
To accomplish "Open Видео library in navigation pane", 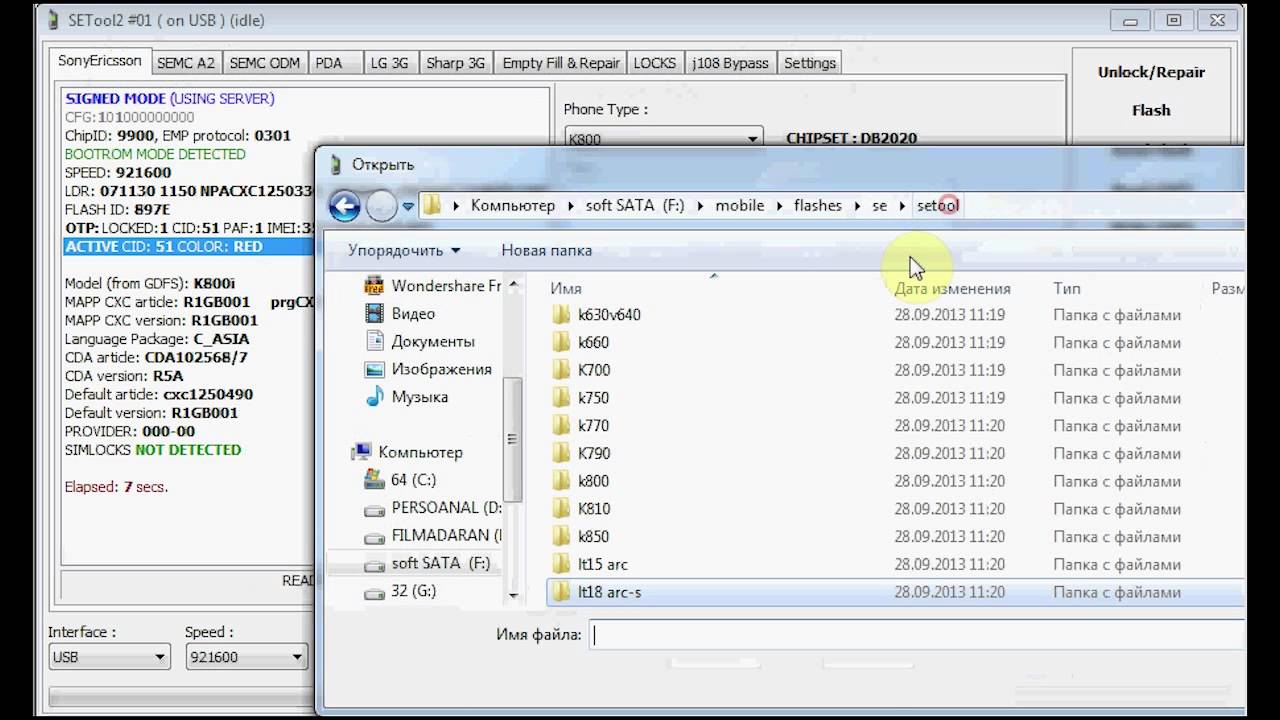I will pos(401,314).
